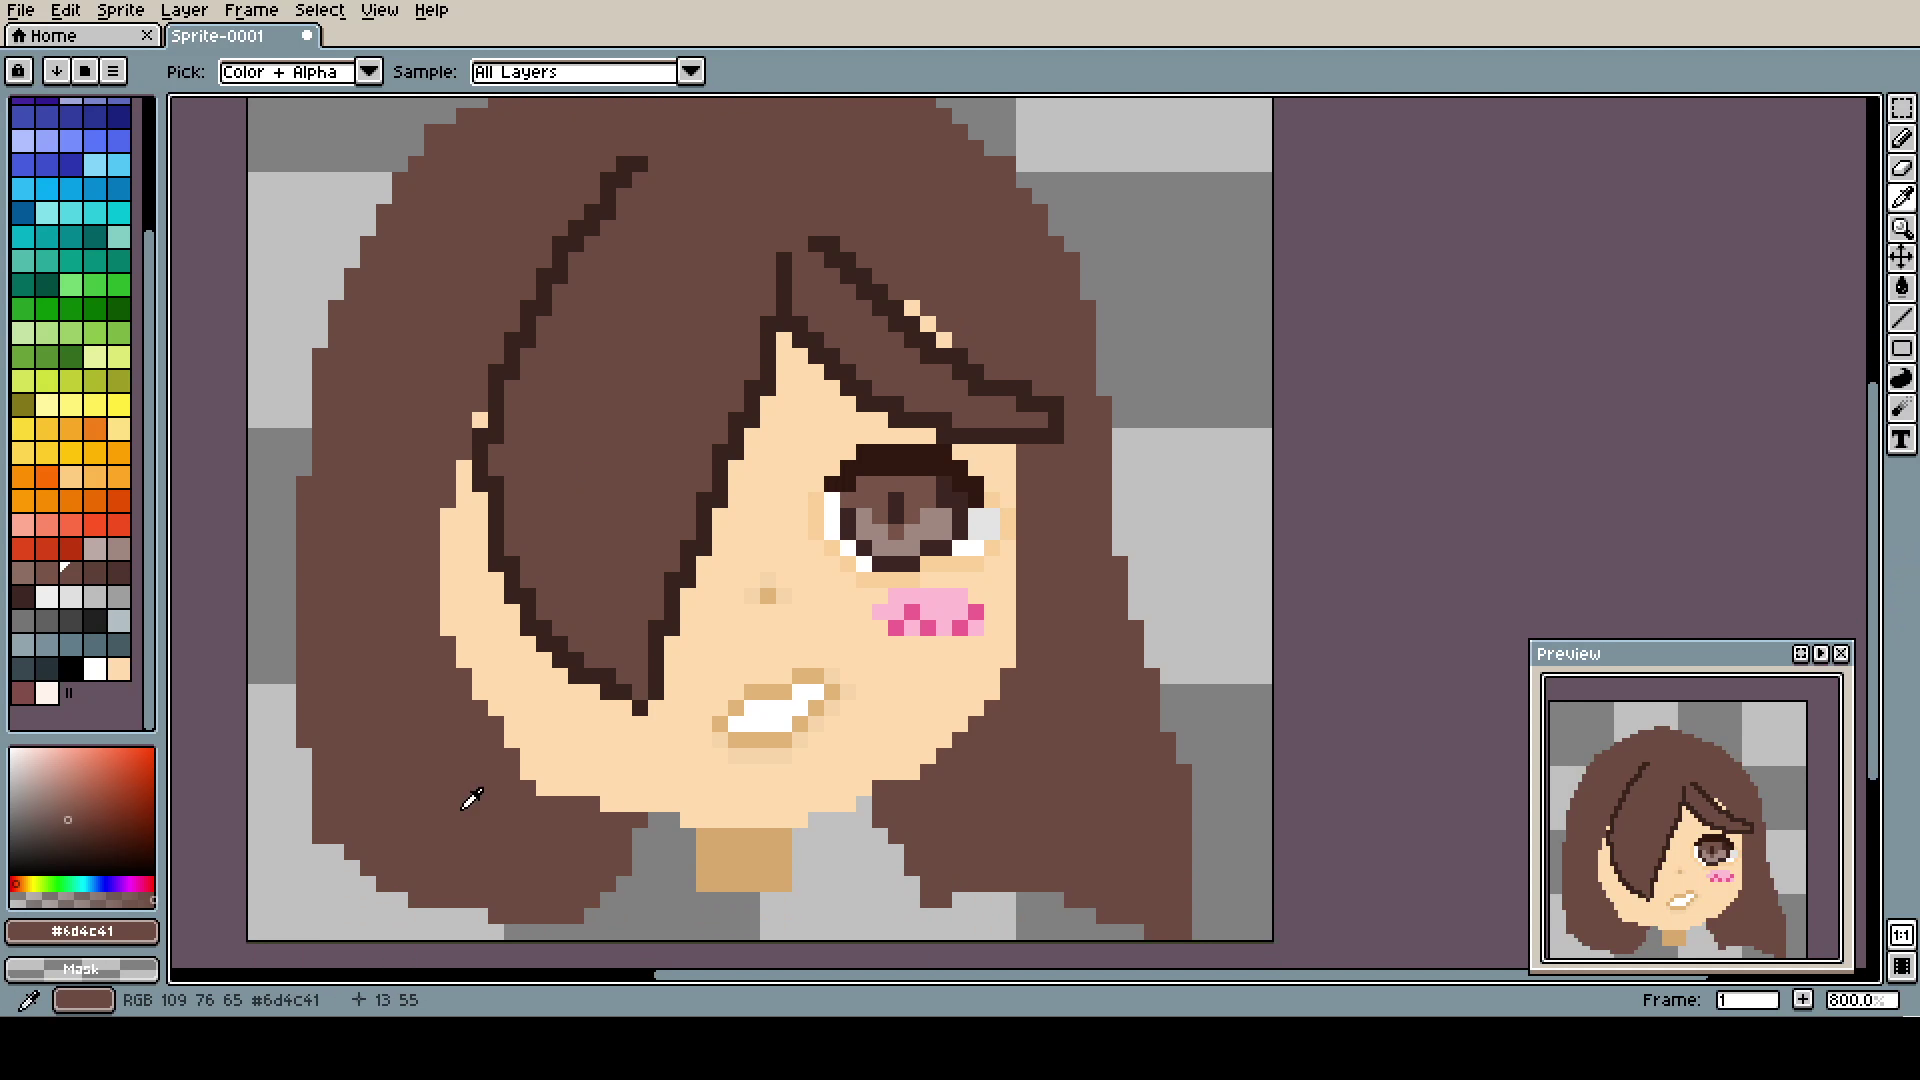Viewport: 1920px width, 1080px height.
Task: Click brown color swatch in status bar
Action: [83, 1000]
